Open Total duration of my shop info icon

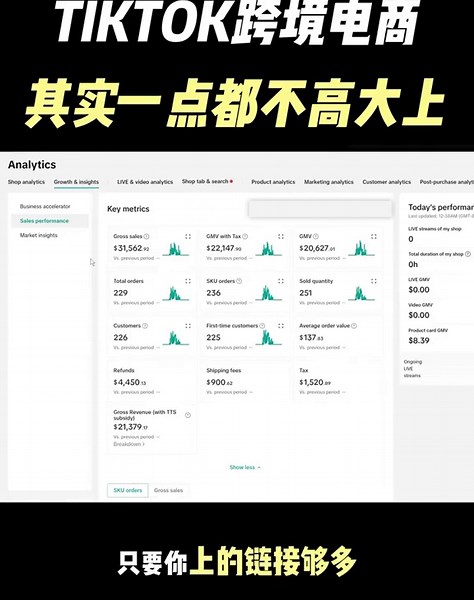click(x=467, y=254)
